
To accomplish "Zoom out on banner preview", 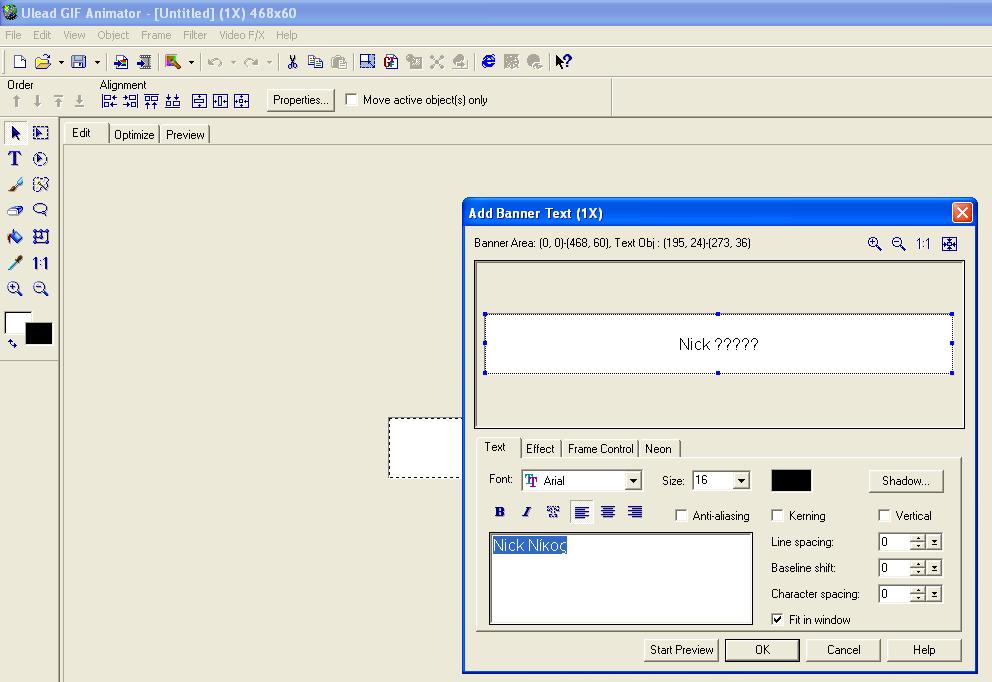I will (898, 244).
